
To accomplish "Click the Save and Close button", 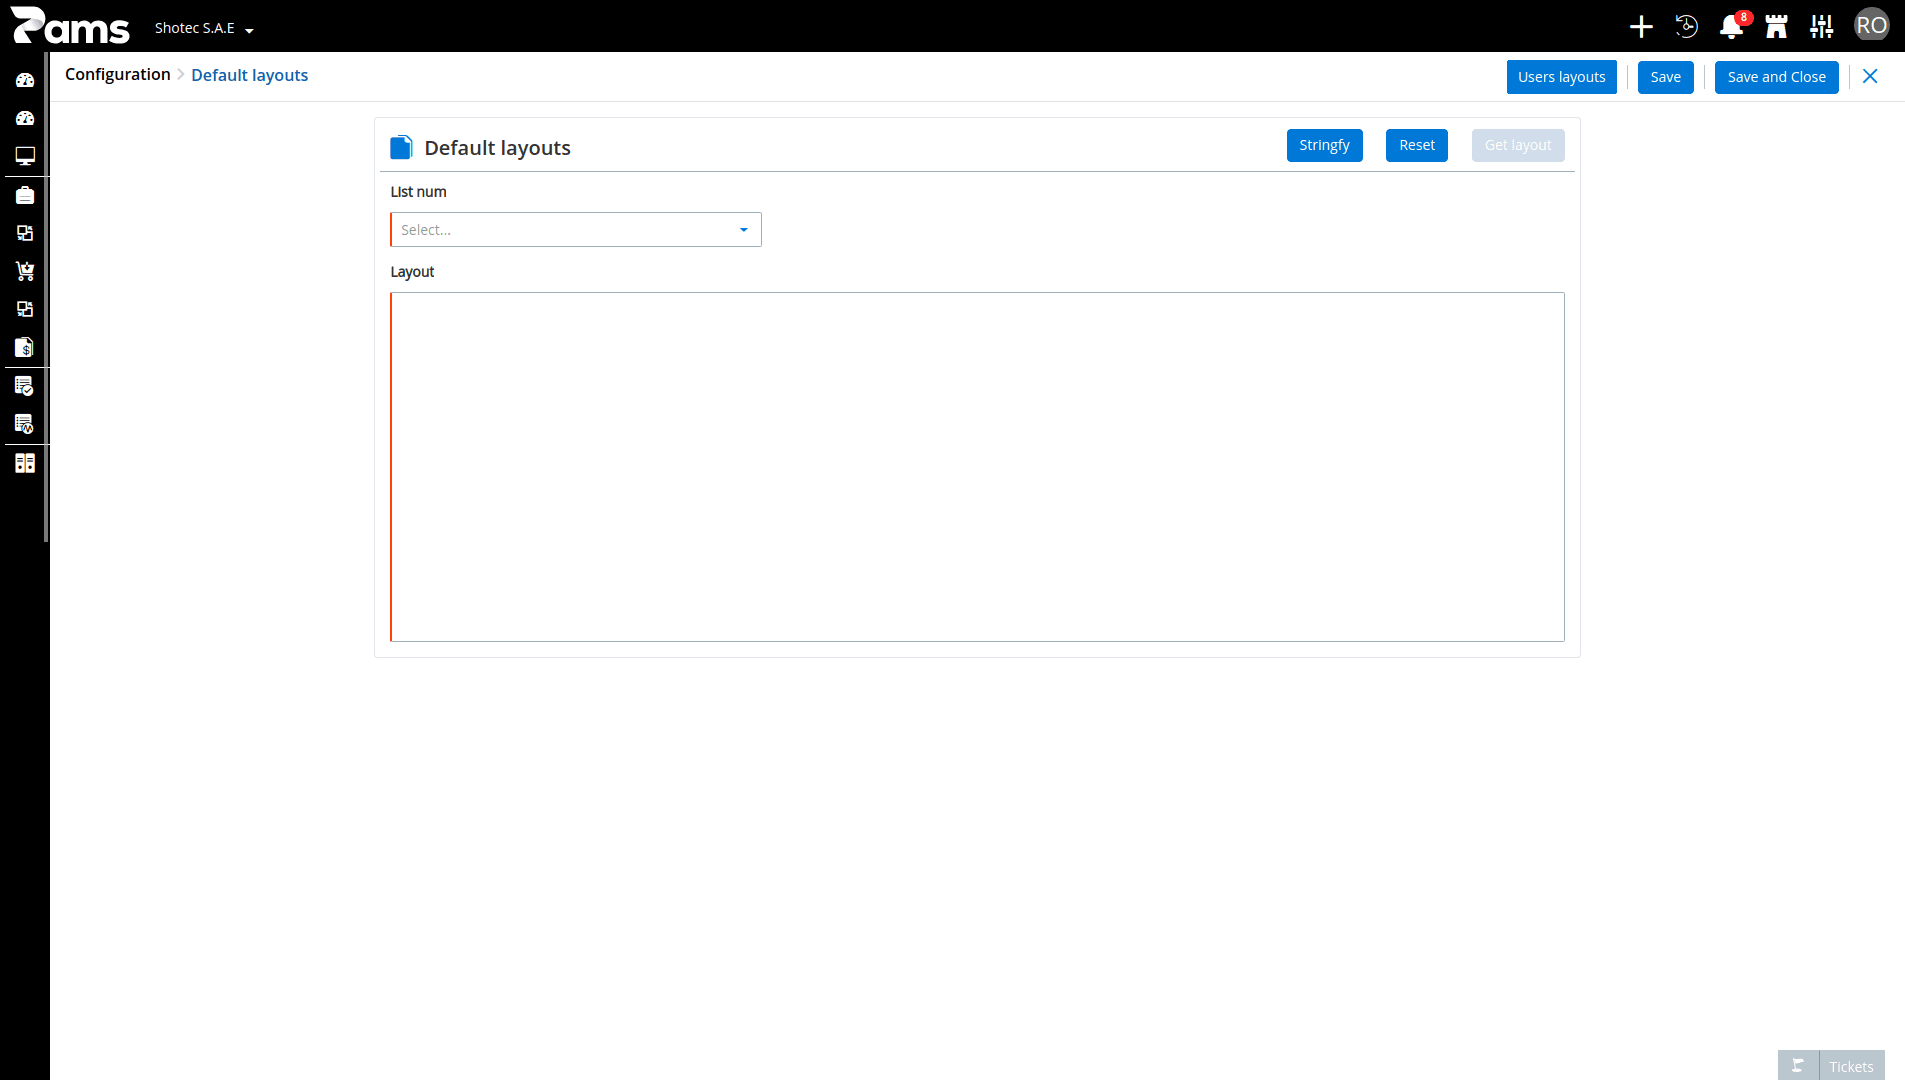I will [x=1776, y=77].
